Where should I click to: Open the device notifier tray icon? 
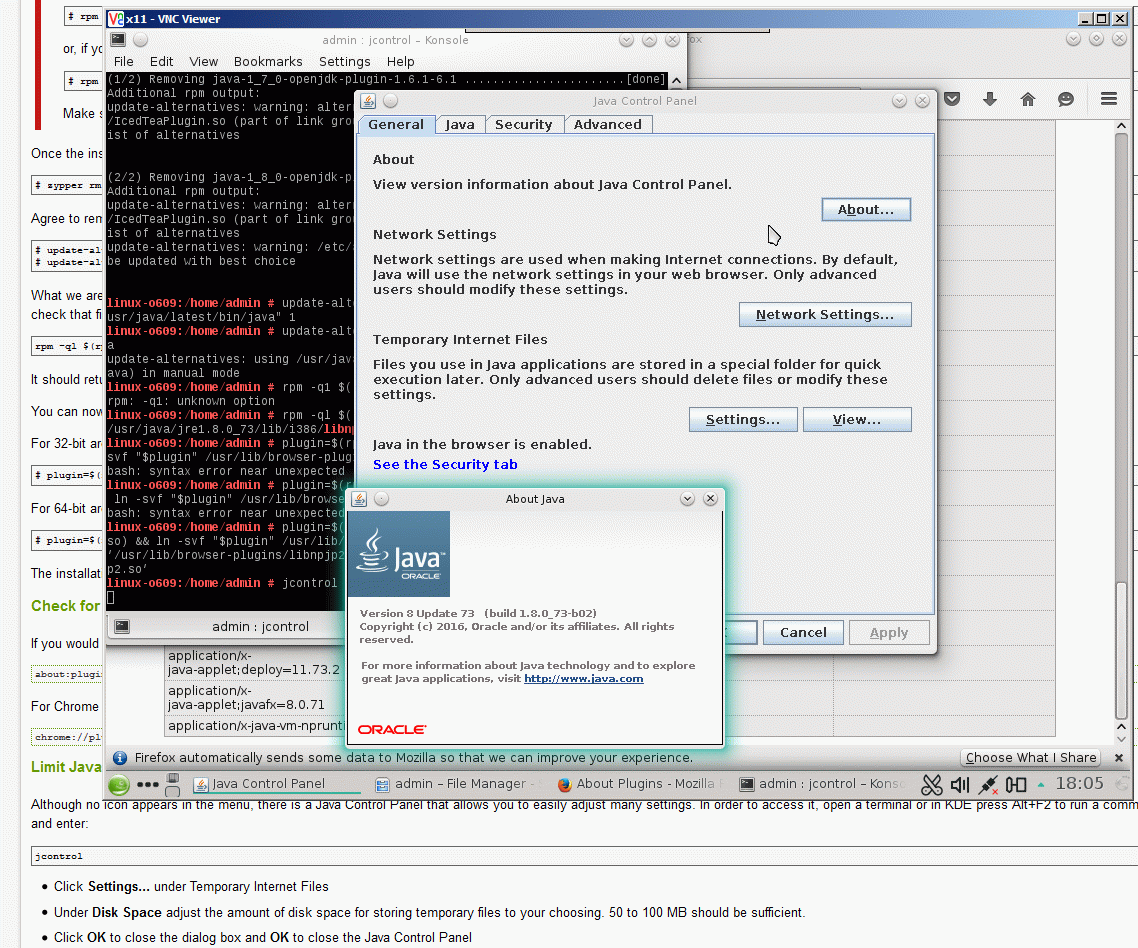pyautogui.click(x=1016, y=785)
